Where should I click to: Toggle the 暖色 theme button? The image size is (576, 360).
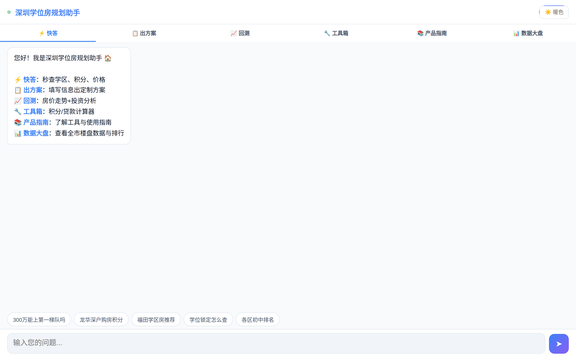pyautogui.click(x=554, y=12)
